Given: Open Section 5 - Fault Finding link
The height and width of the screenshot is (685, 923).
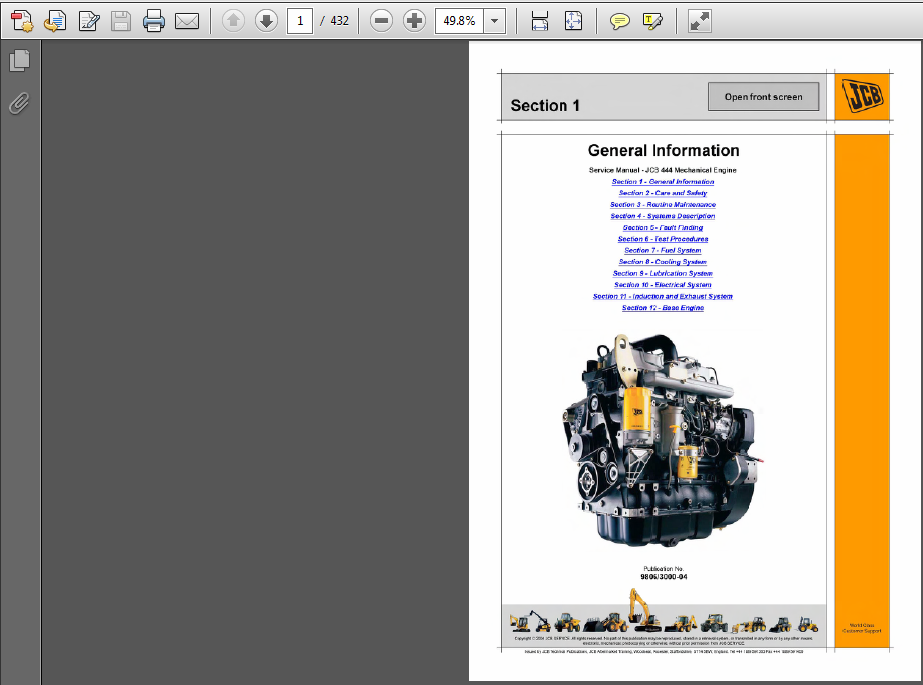Looking at the screenshot, I should pos(663,228).
